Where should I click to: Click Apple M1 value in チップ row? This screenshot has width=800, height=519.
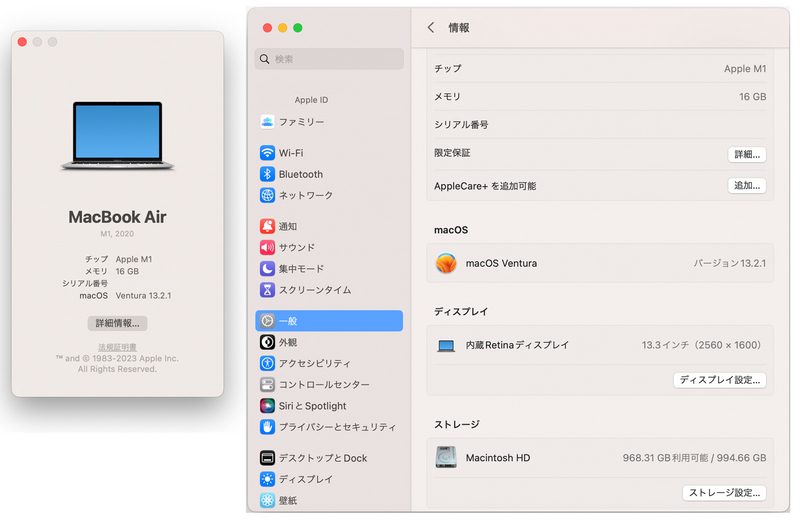[x=745, y=68]
